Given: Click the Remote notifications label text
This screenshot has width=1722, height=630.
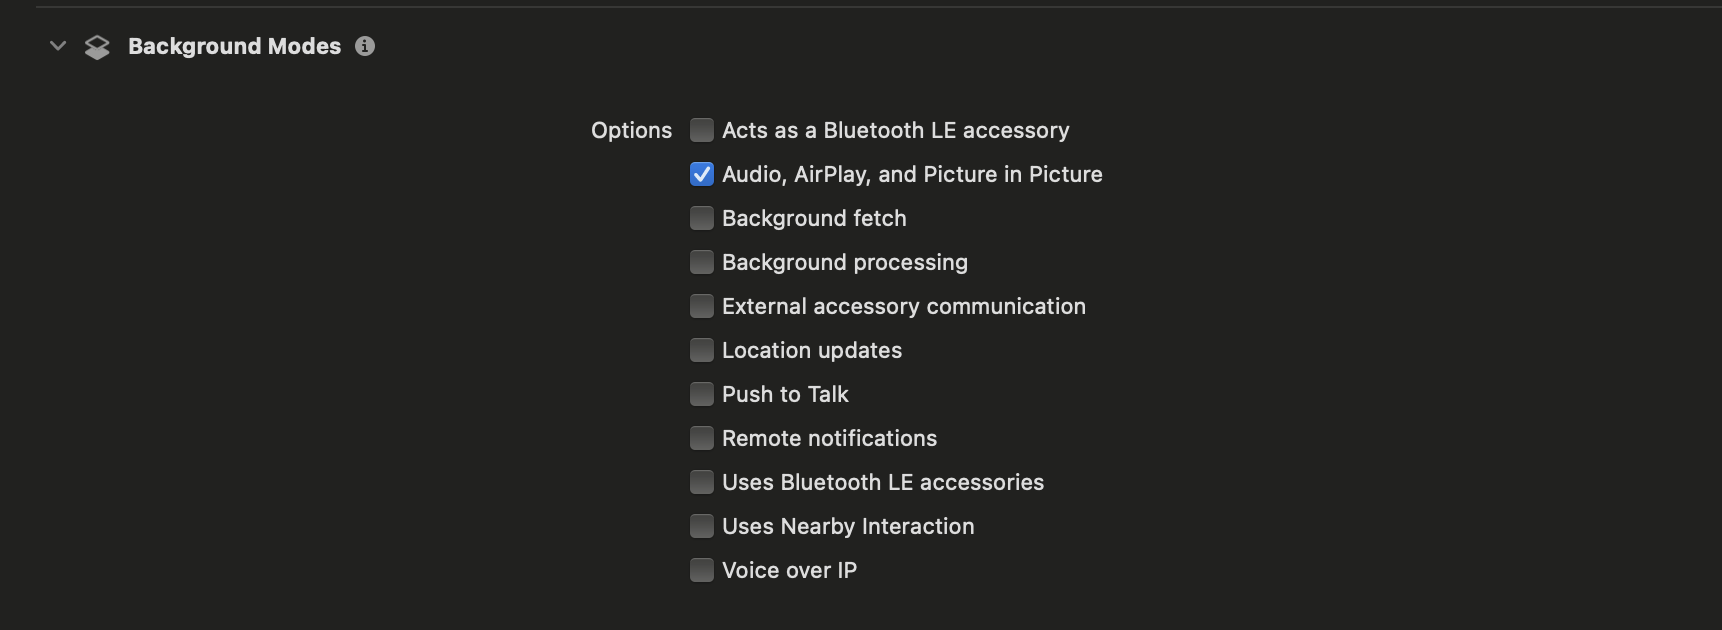Looking at the screenshot, I should pyautogui.click(x=829, y=438).
